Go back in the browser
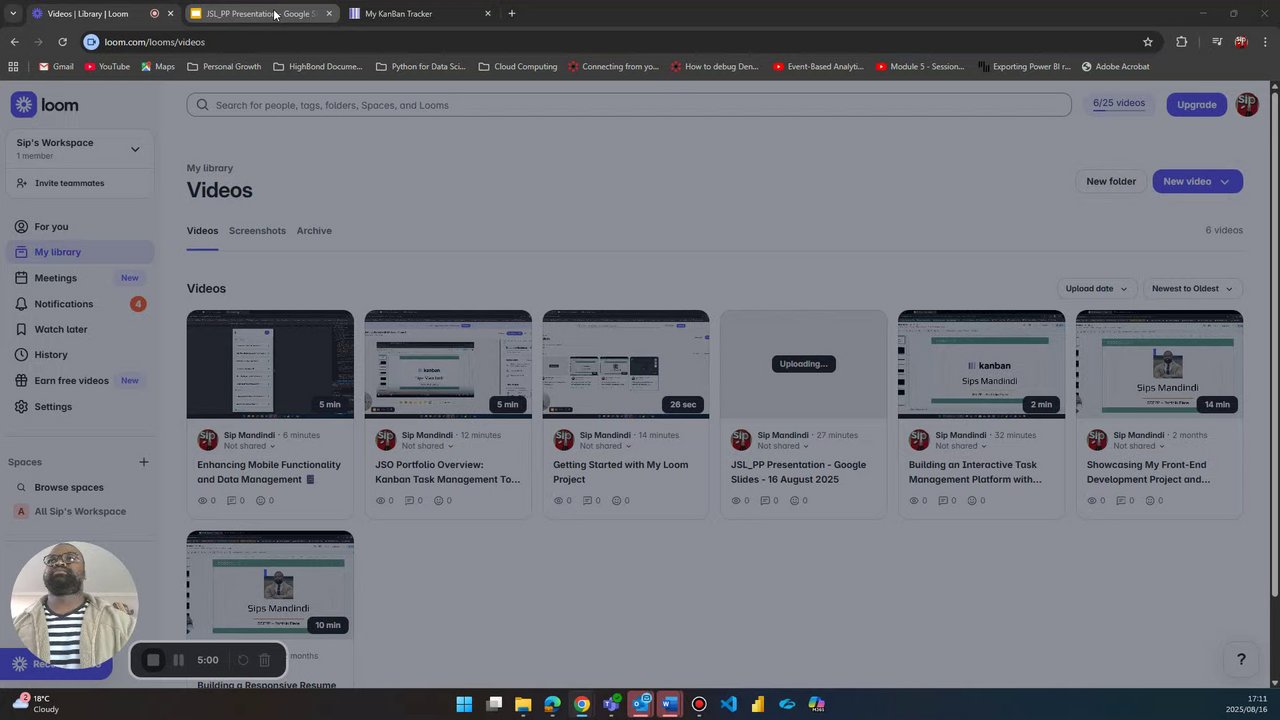 14,42
